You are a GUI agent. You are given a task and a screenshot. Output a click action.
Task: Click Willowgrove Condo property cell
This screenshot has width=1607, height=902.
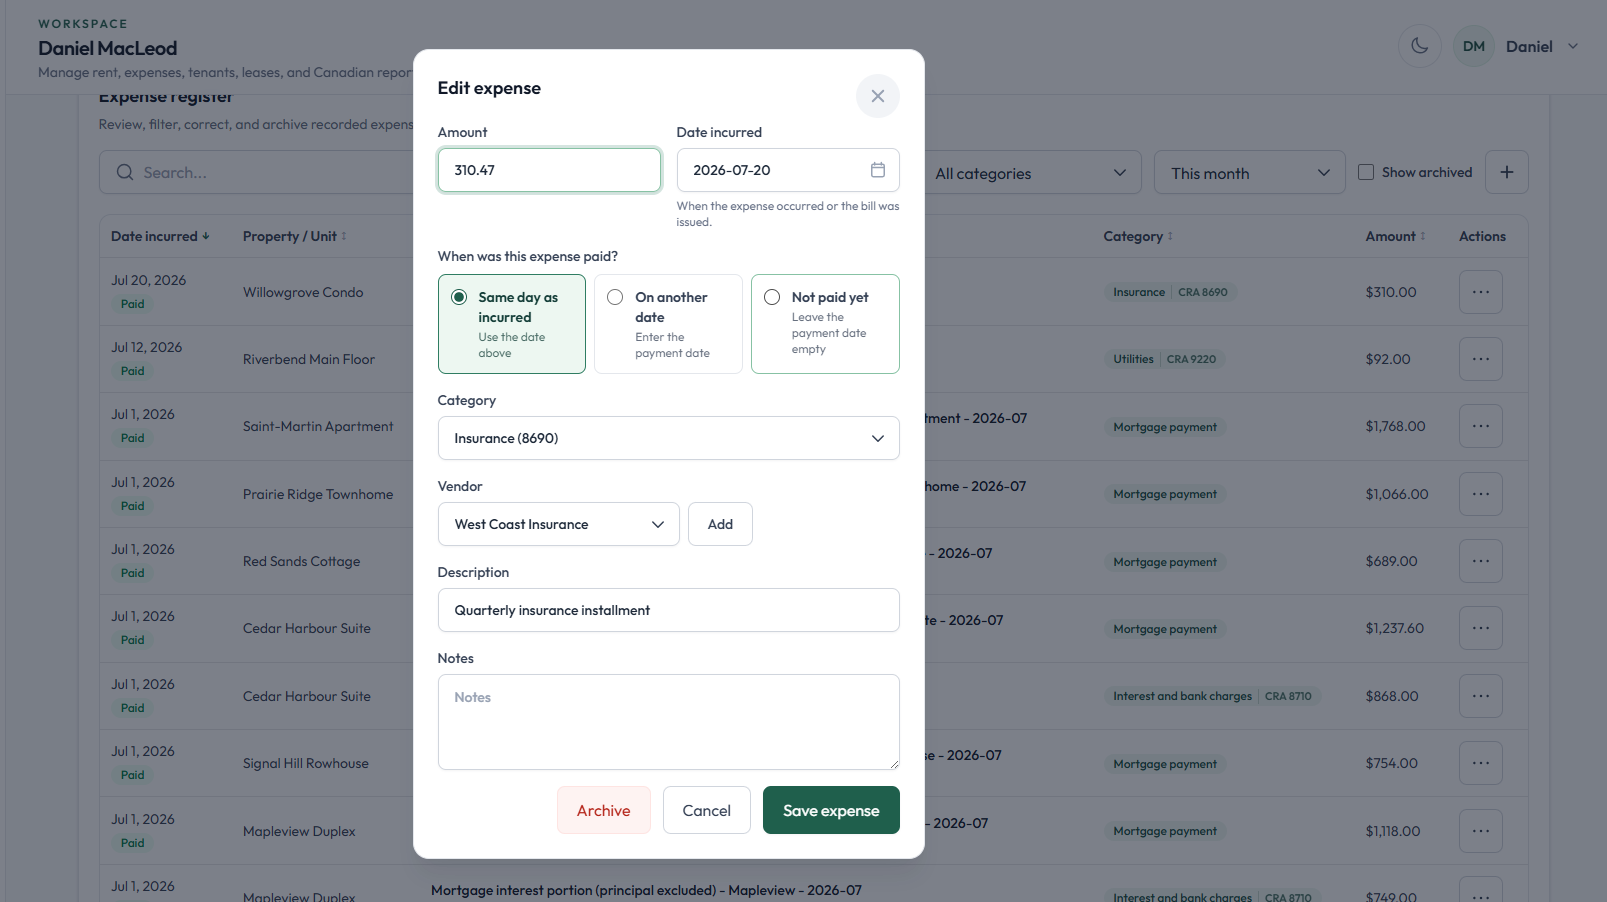(303, 292)
